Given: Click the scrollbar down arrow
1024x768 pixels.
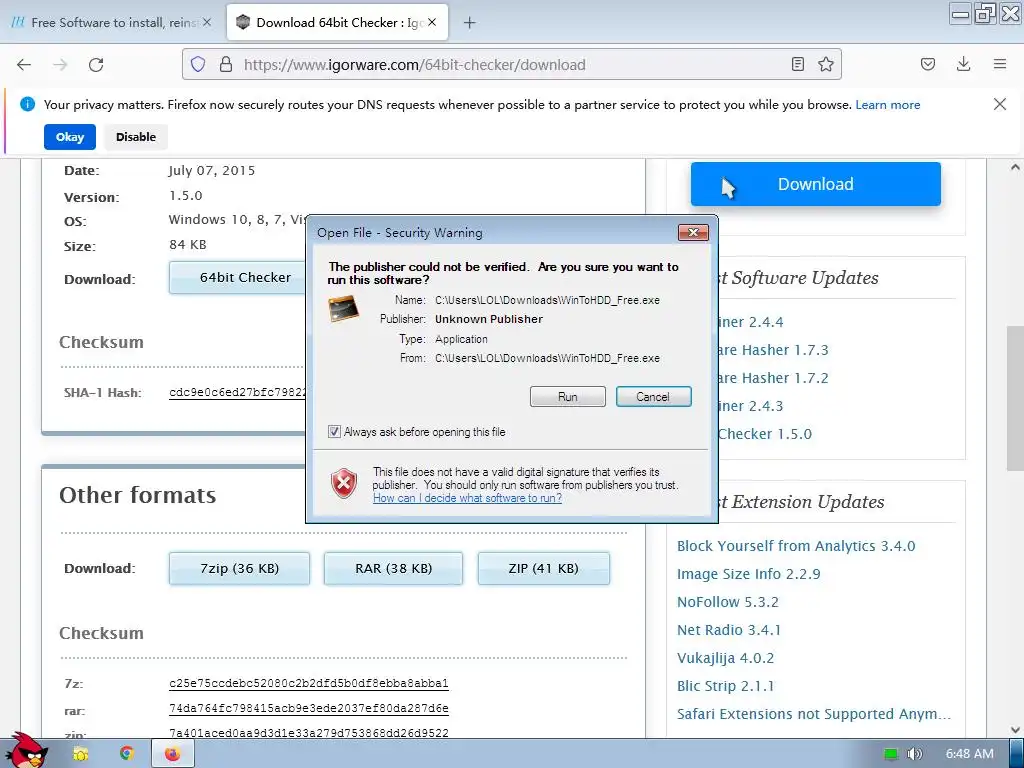Looking at the screenshot, I should pos(1015,729).
